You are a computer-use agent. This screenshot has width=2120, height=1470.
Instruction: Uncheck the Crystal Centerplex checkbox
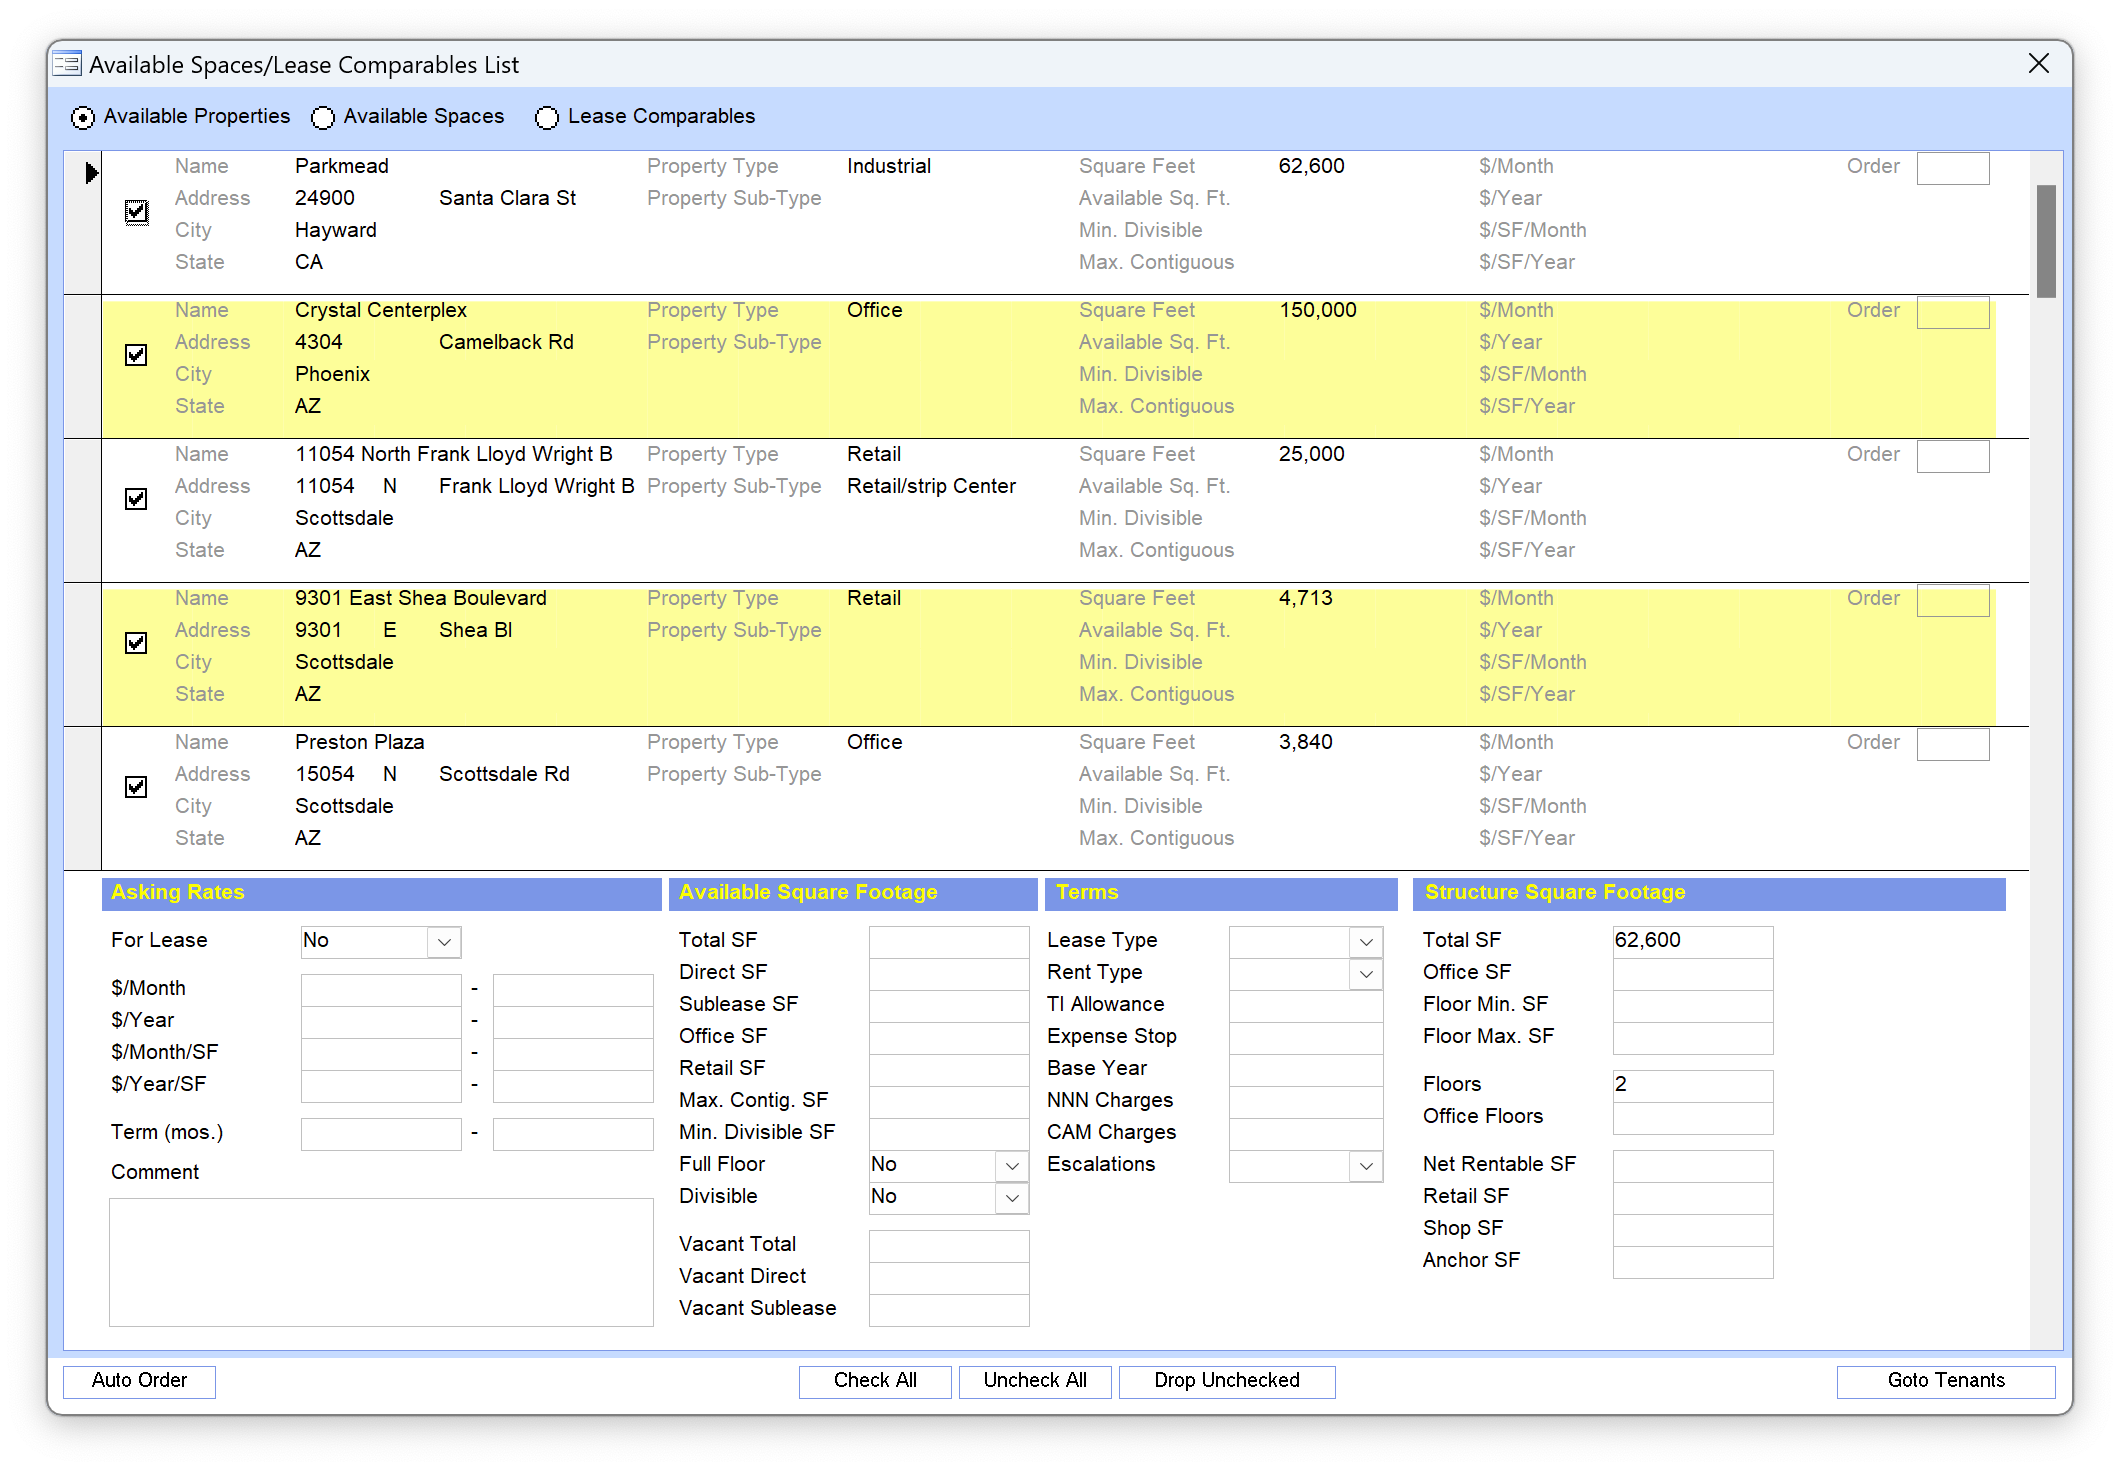(136, 355)
